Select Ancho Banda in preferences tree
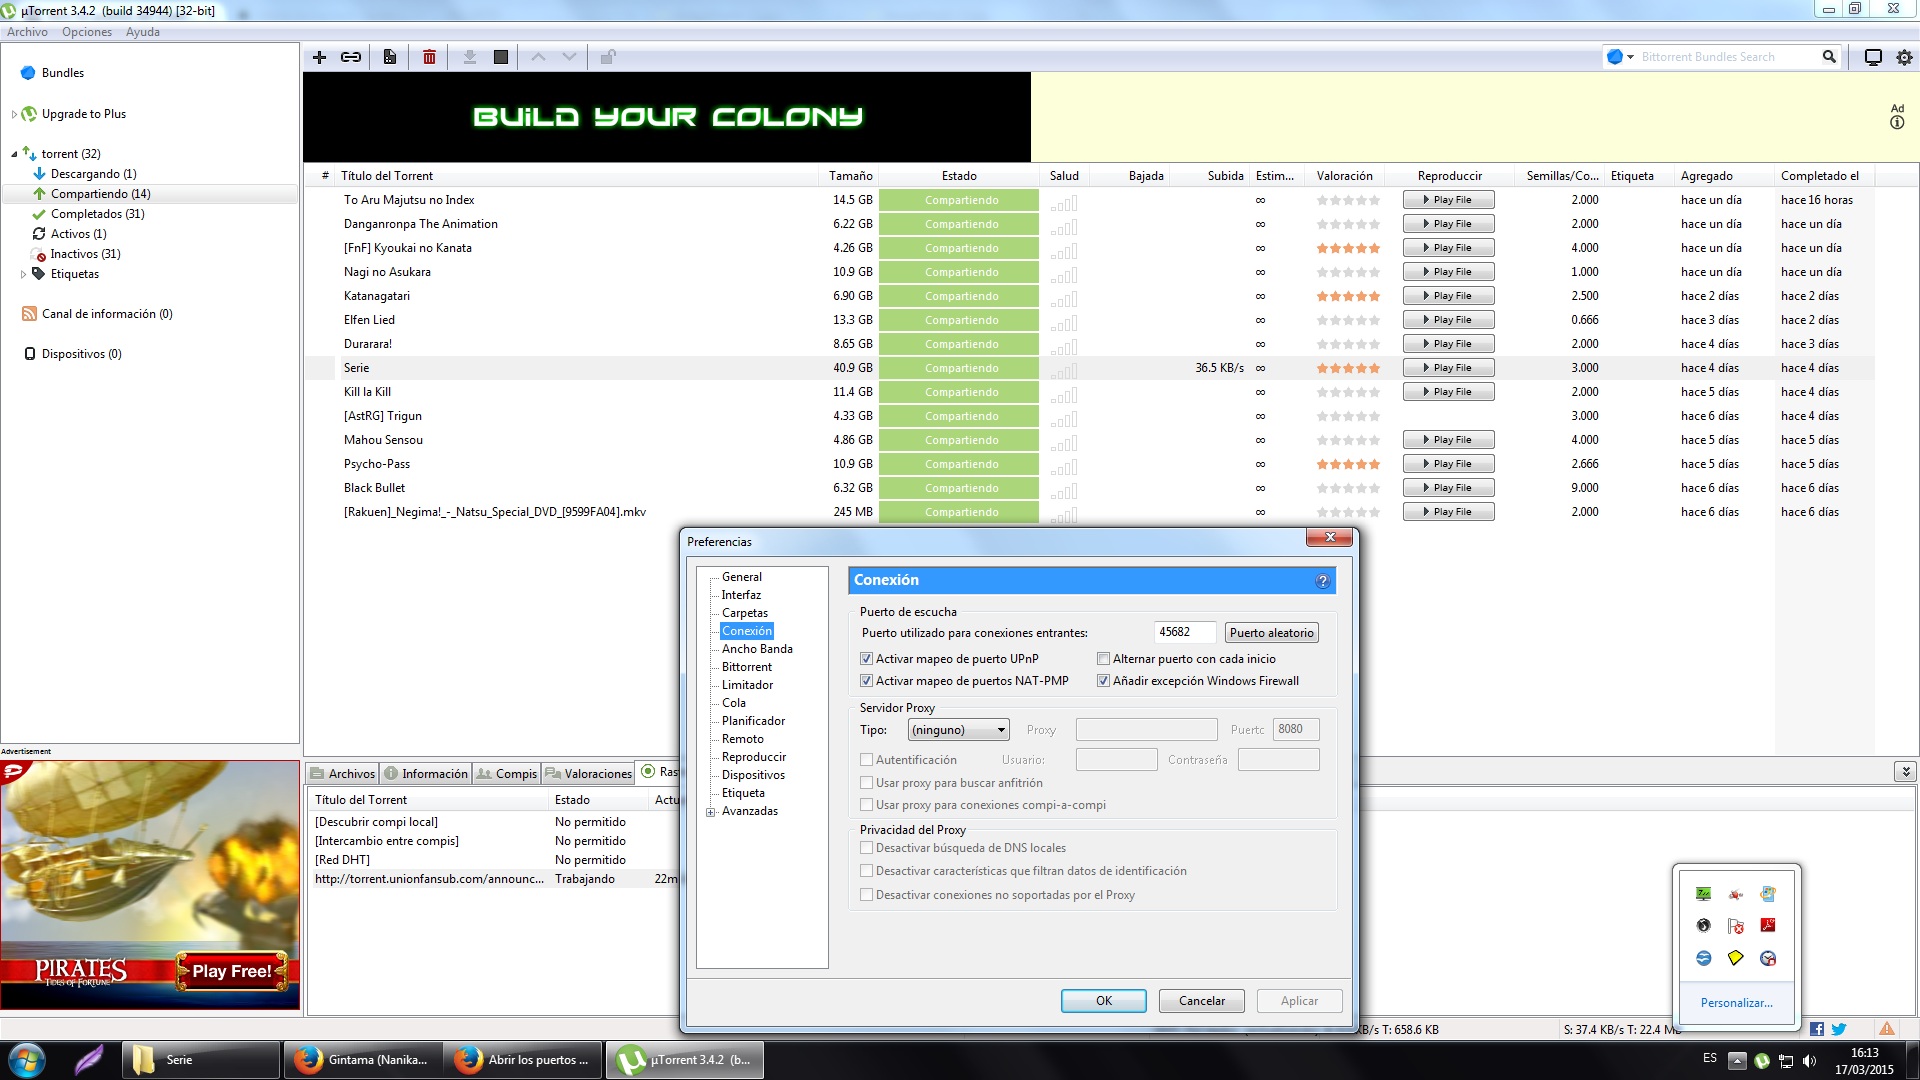1920x1080 pixels. (x=757, y=649)
